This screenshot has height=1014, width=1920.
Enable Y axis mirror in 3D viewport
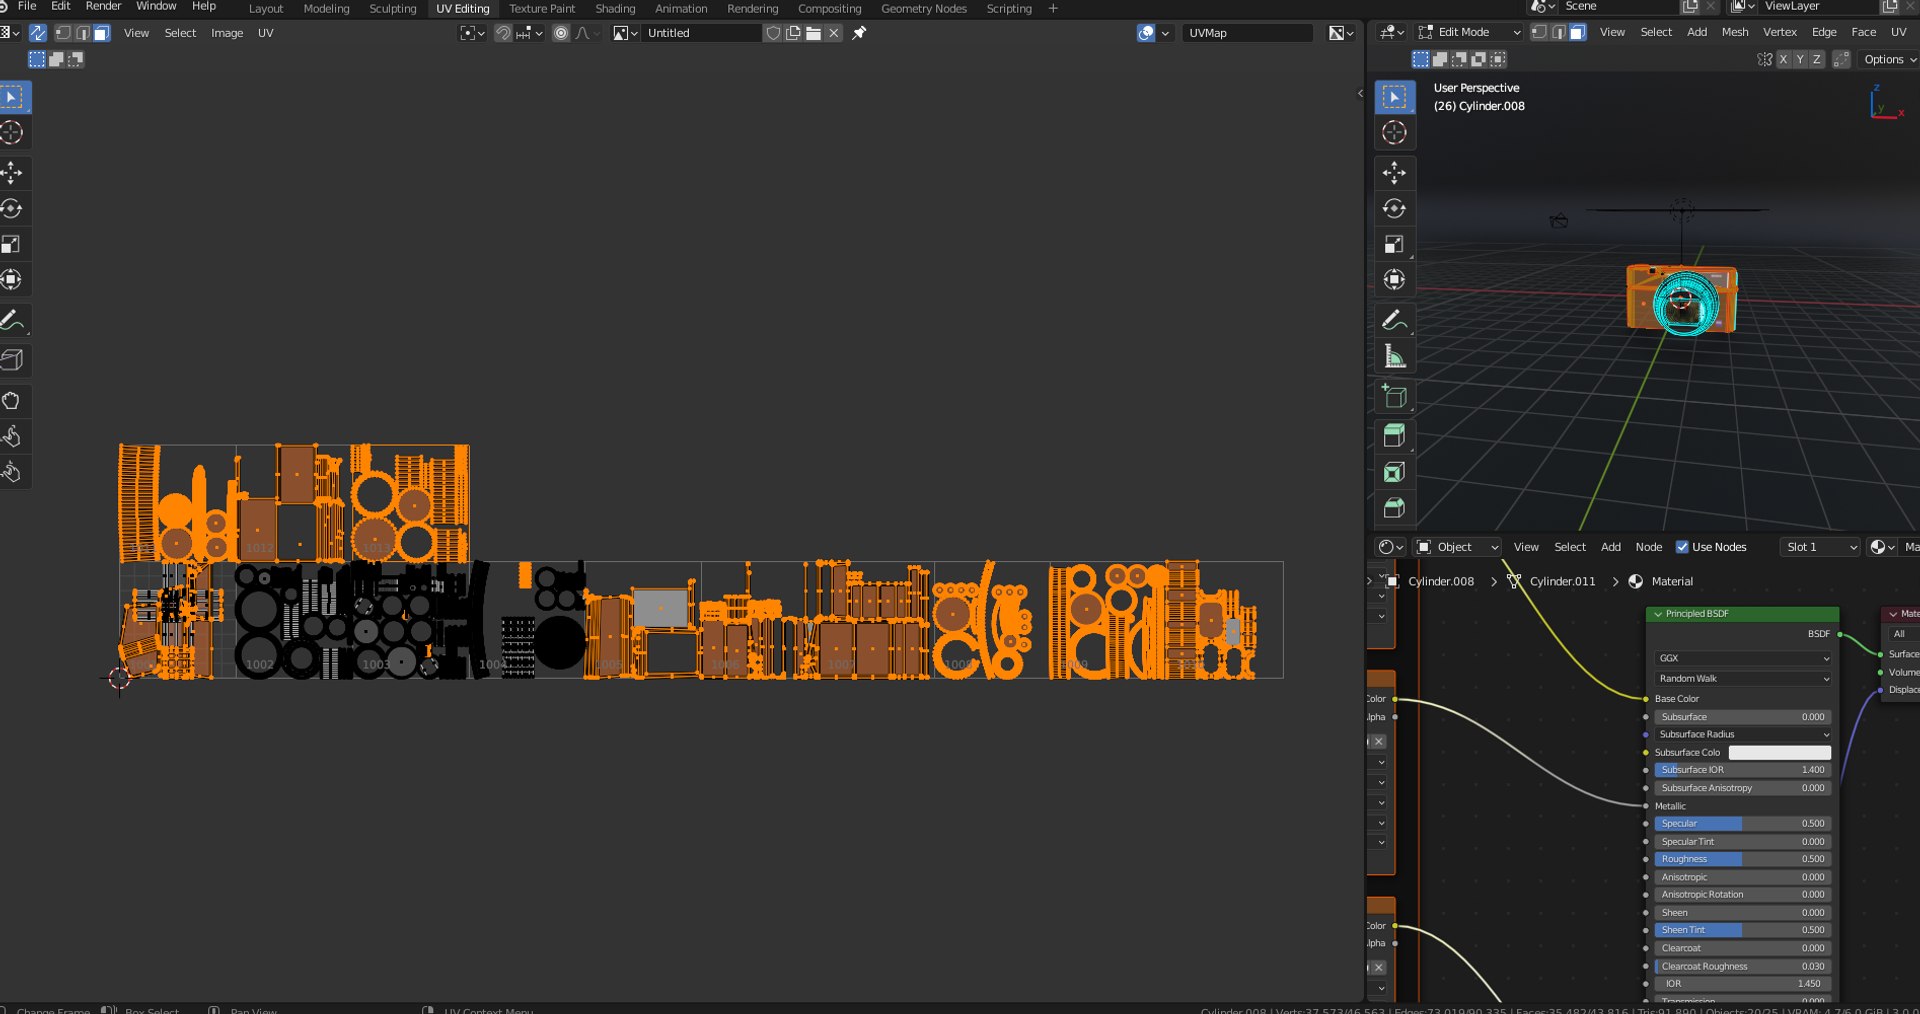(1800, 59)
